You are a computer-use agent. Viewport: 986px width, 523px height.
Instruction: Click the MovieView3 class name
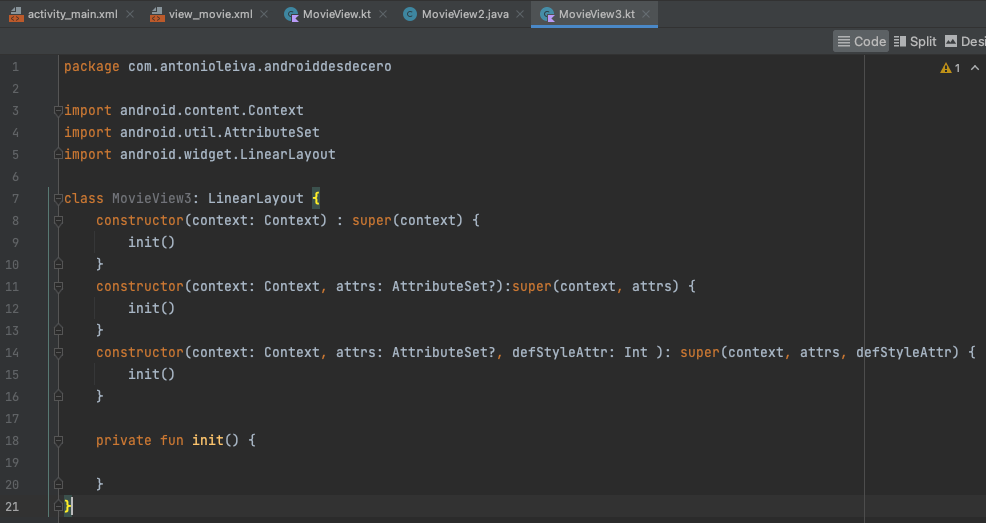click(x=152, y=199)
